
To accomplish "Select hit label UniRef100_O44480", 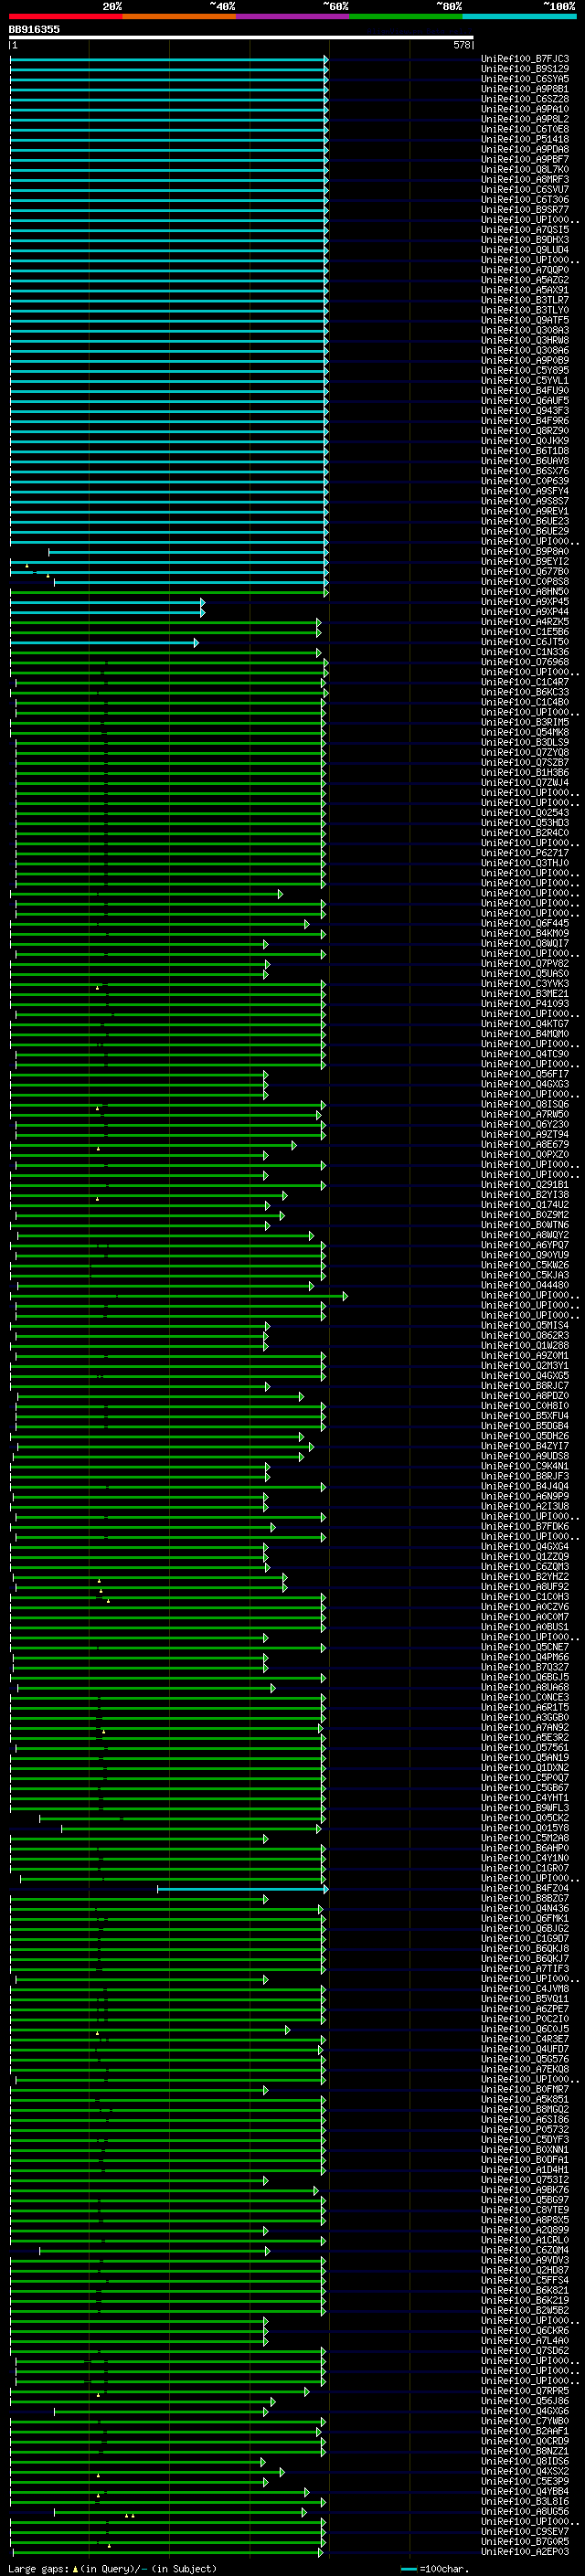I will point(524,1285).
